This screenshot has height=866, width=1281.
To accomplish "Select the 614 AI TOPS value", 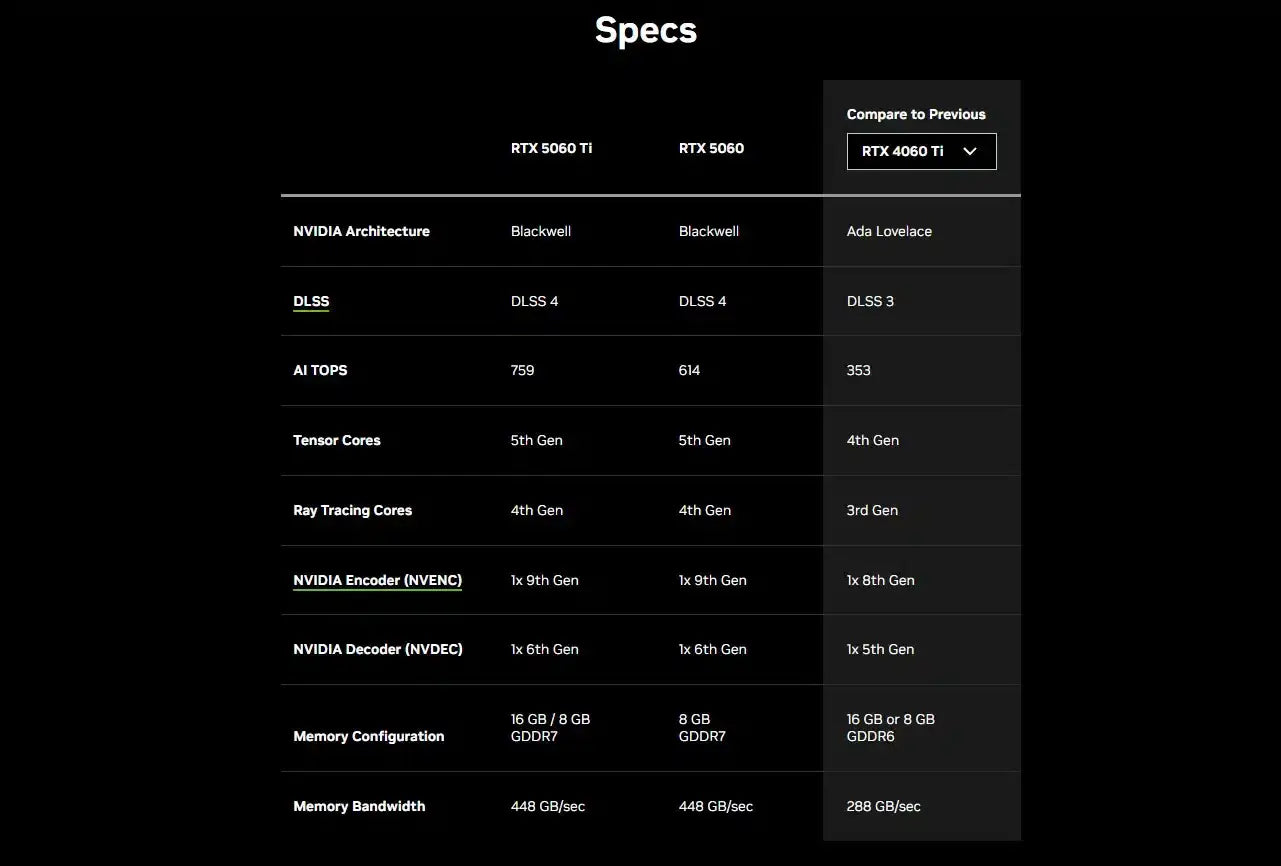I will (x=689, y=370).
